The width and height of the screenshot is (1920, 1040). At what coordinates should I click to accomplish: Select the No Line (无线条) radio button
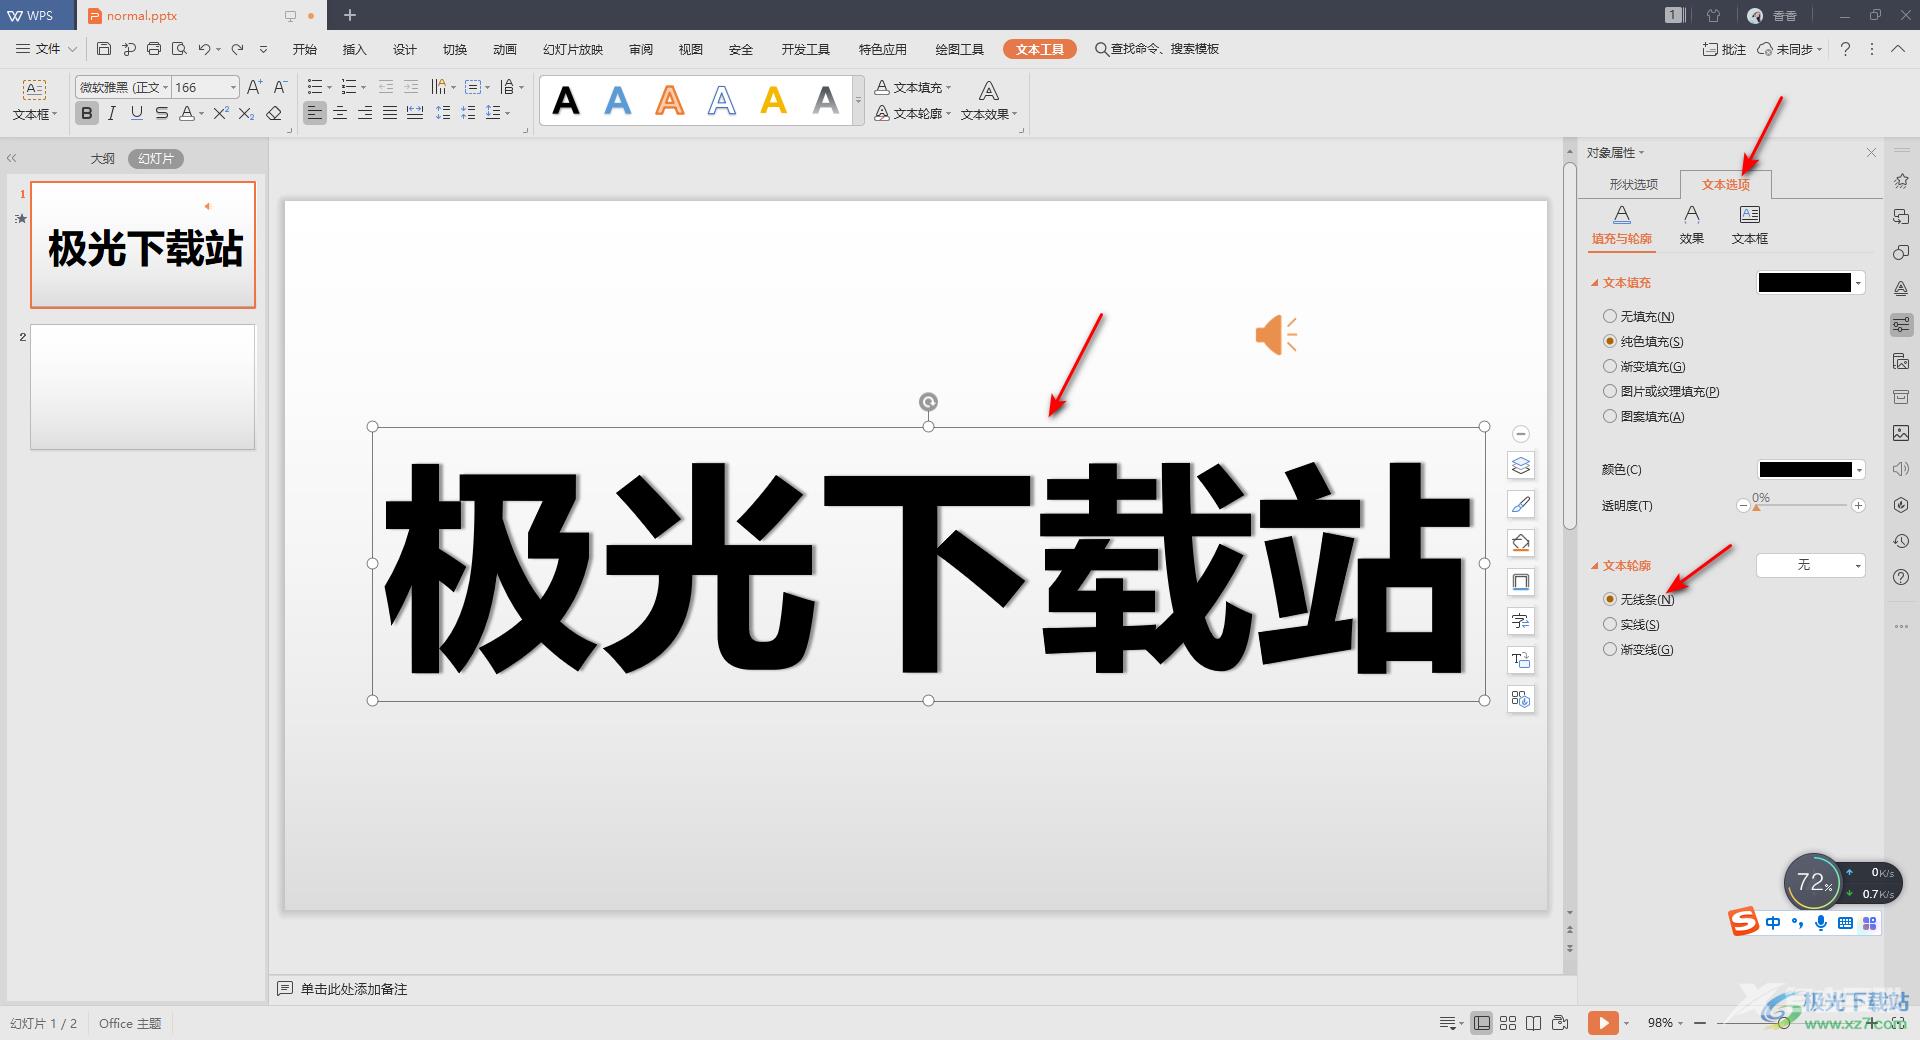(1610, 599)
